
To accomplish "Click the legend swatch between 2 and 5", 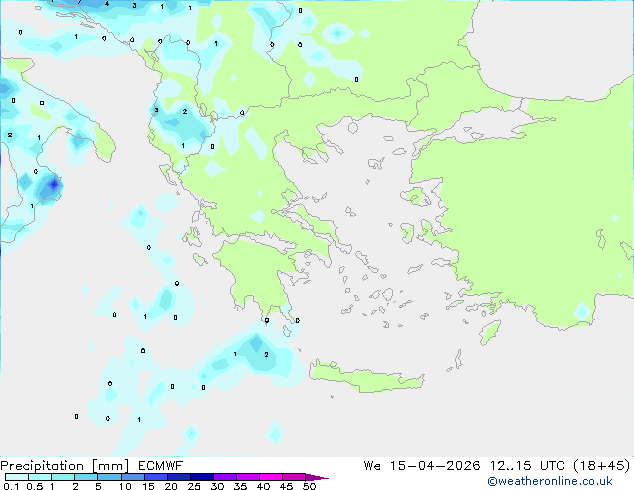I will 86,477.
